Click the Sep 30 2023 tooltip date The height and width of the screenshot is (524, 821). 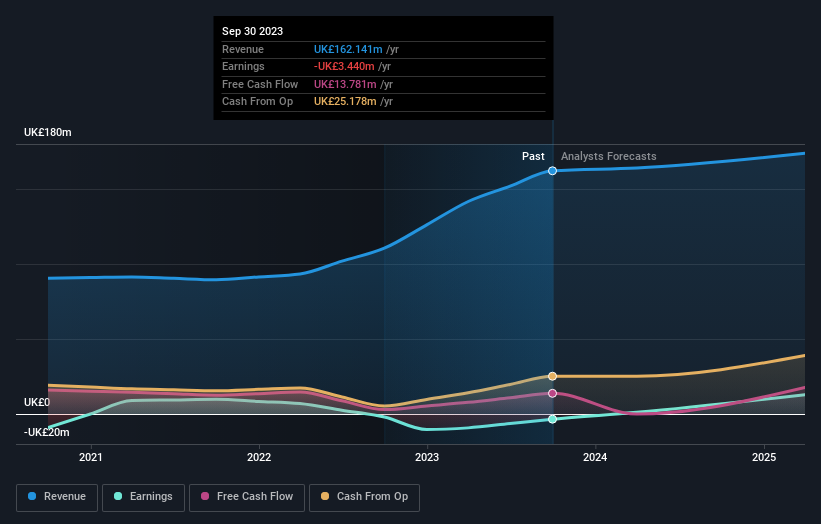(x=252, y=31)
